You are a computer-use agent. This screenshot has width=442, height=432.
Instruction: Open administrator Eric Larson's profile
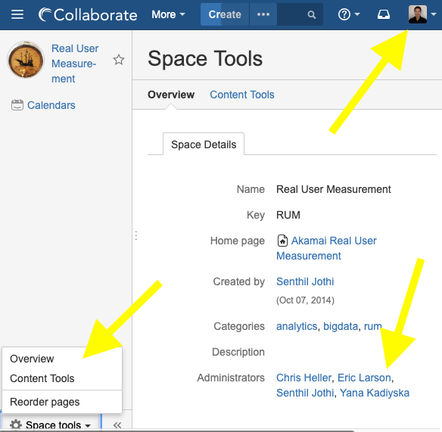click(364, 378)
